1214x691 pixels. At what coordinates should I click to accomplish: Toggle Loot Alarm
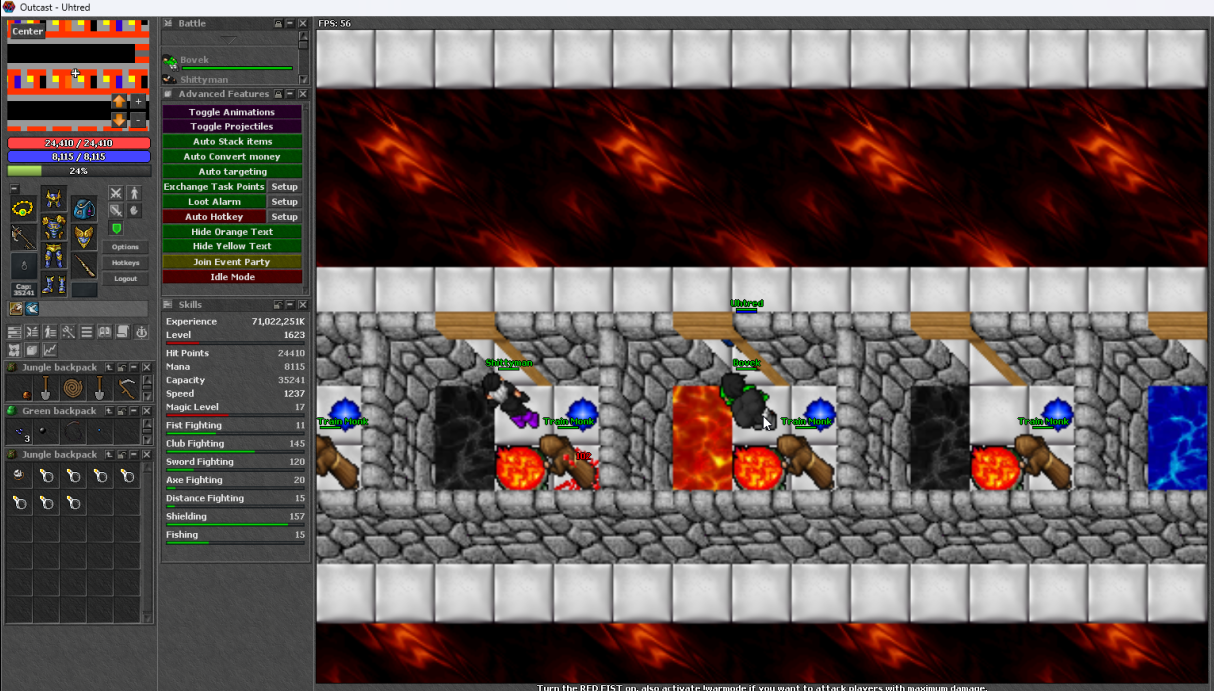point(214,202)
